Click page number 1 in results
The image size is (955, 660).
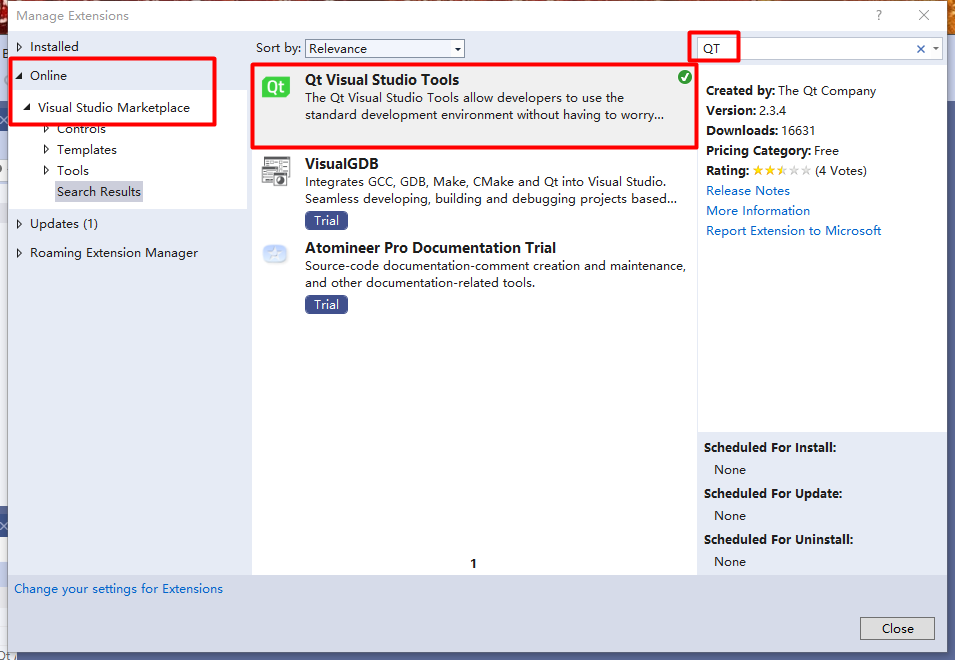(x=473, y=564)
